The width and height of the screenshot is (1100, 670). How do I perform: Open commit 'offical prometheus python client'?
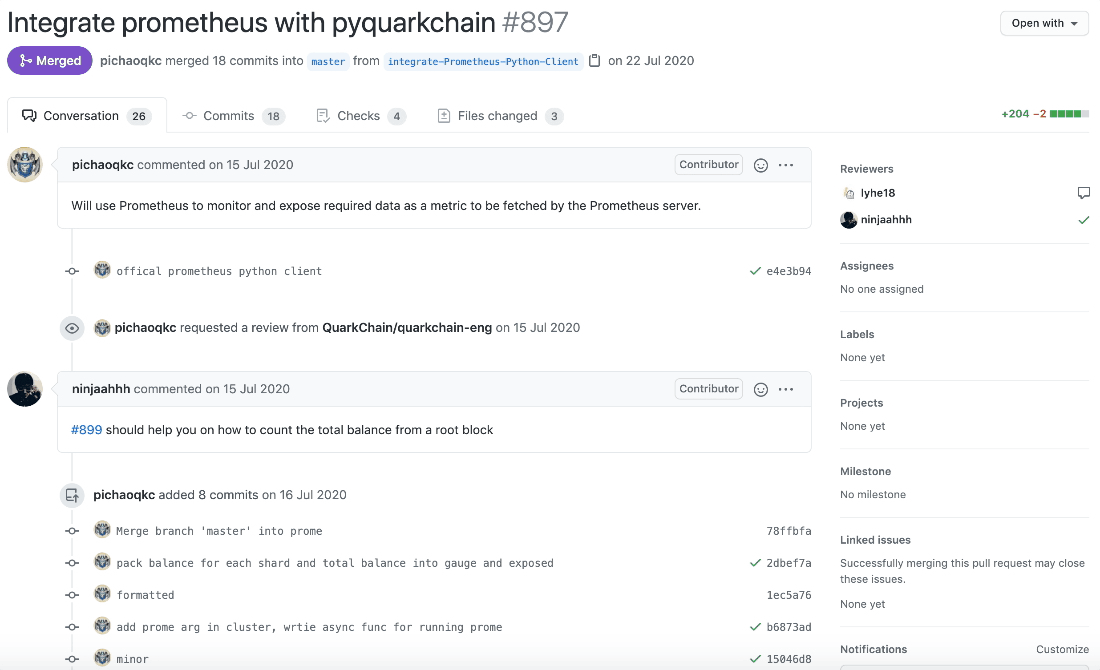click(219, 271)
